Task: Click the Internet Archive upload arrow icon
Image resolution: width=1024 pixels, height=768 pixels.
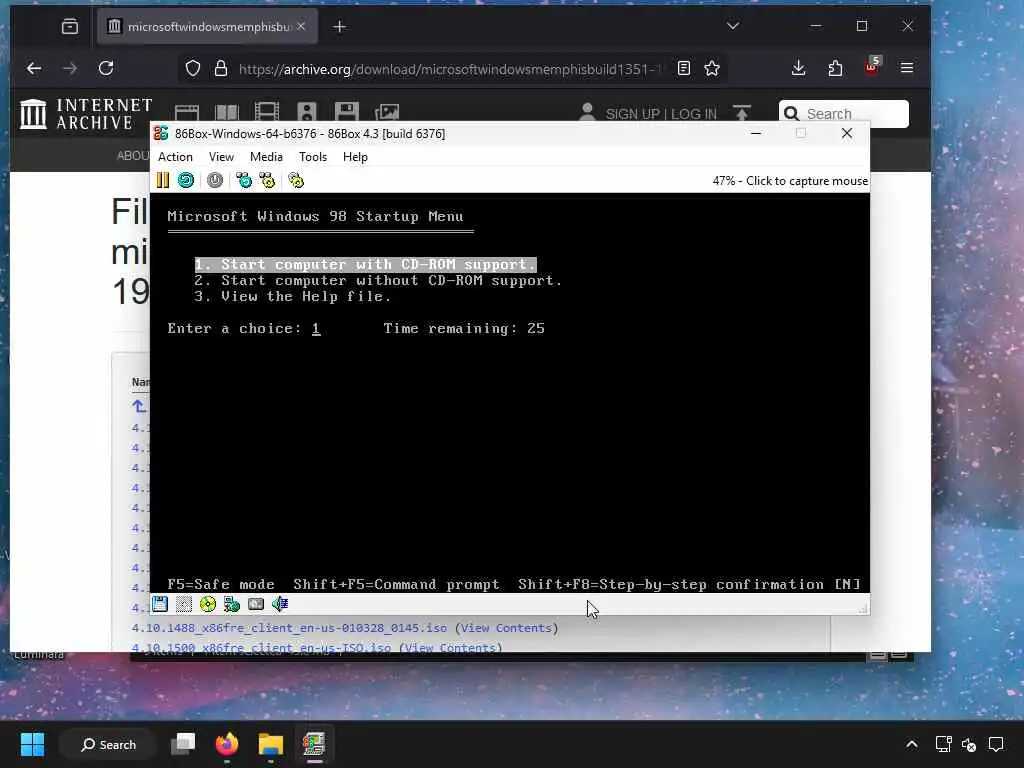Action: click(742, 113)
